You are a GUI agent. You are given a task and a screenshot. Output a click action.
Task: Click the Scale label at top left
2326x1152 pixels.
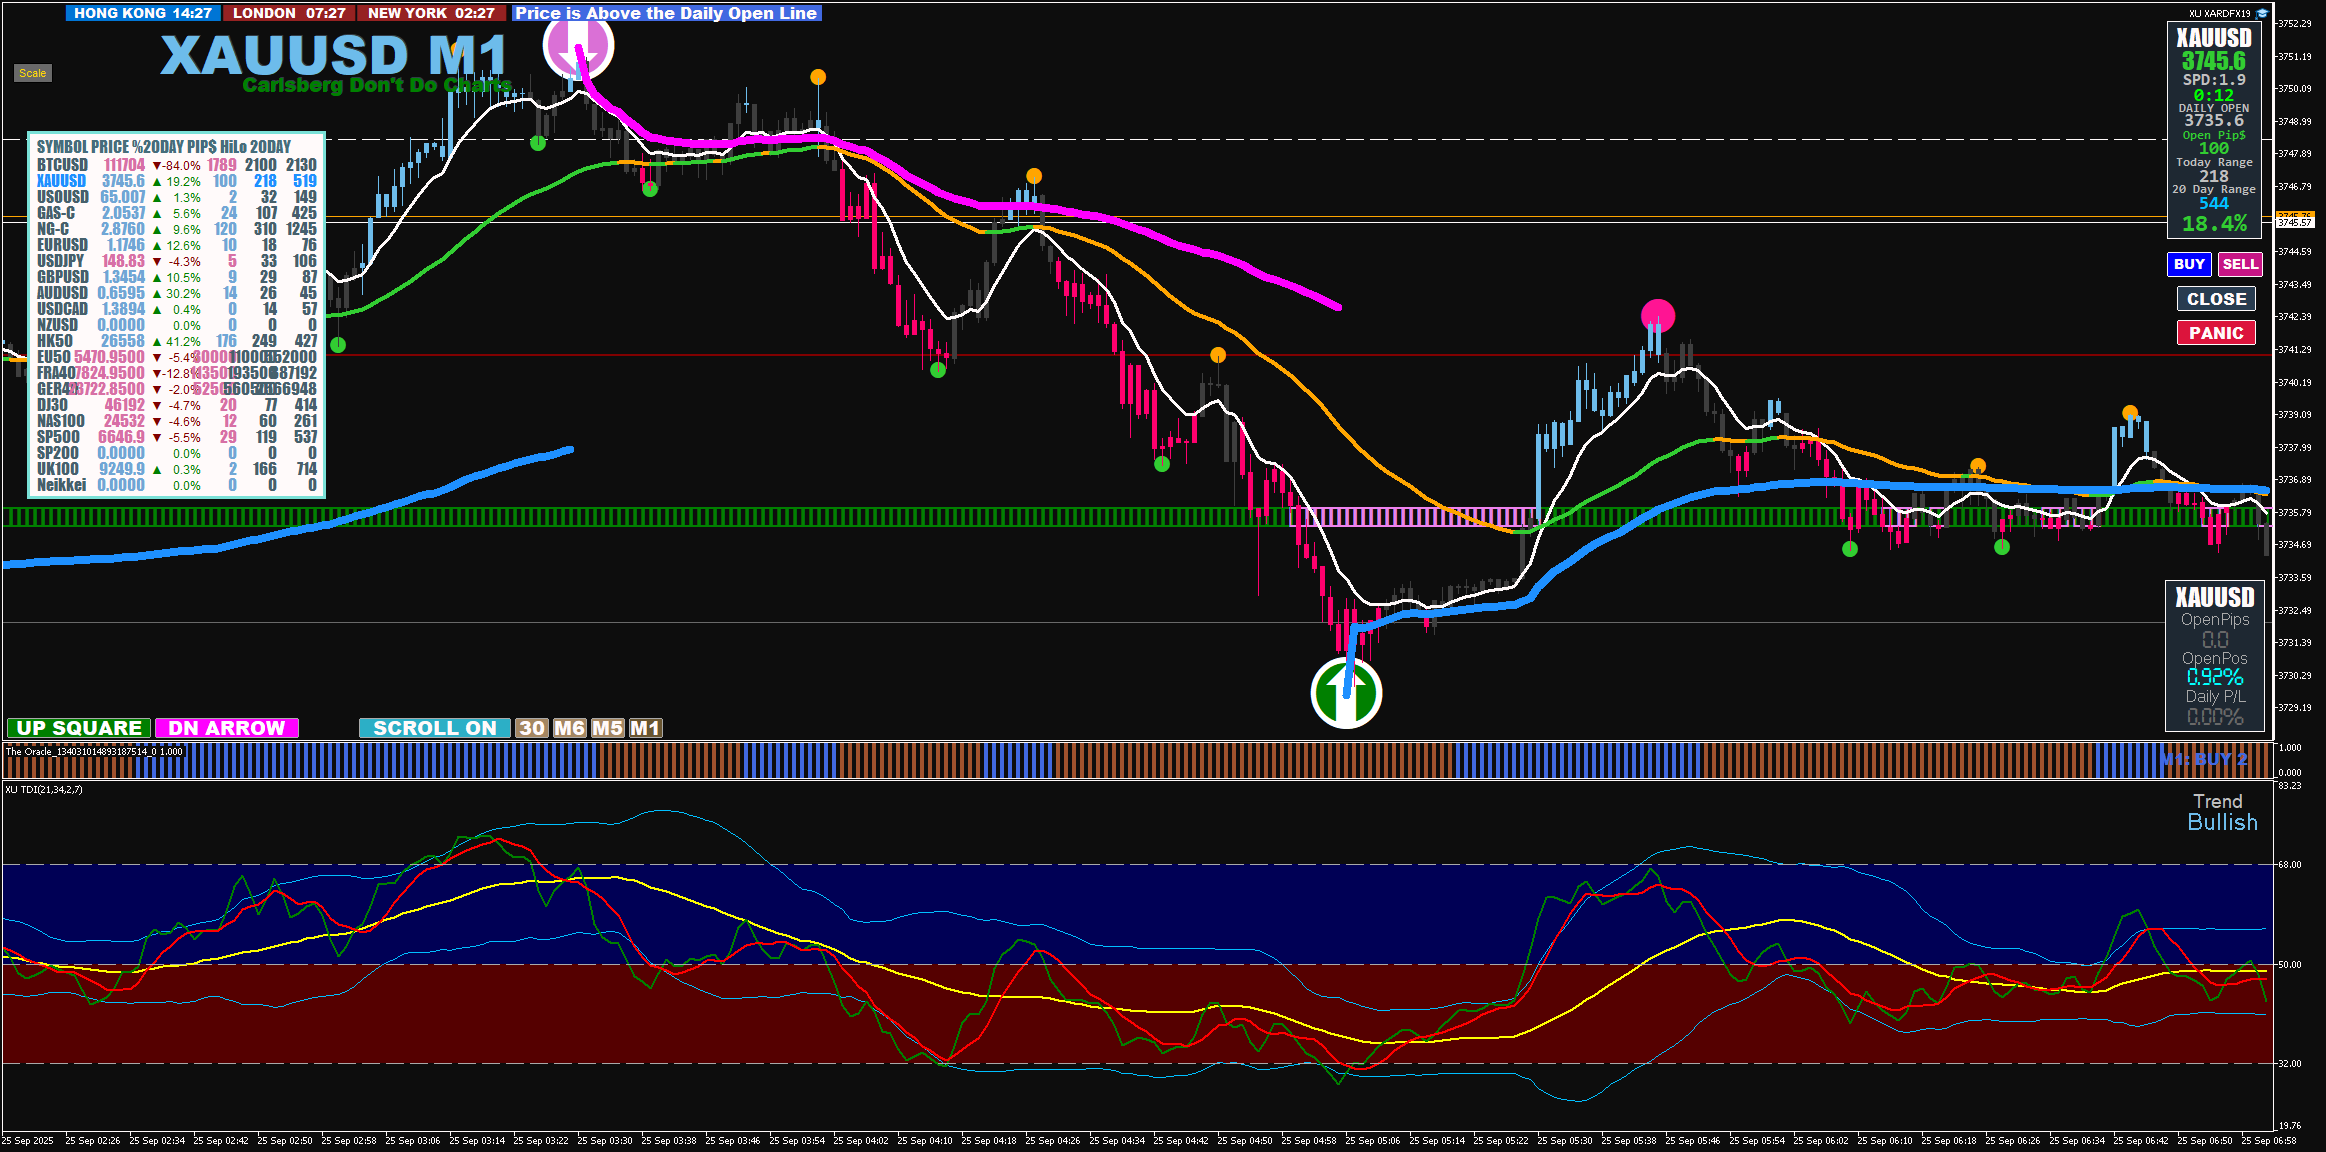(x=32, y=73)
